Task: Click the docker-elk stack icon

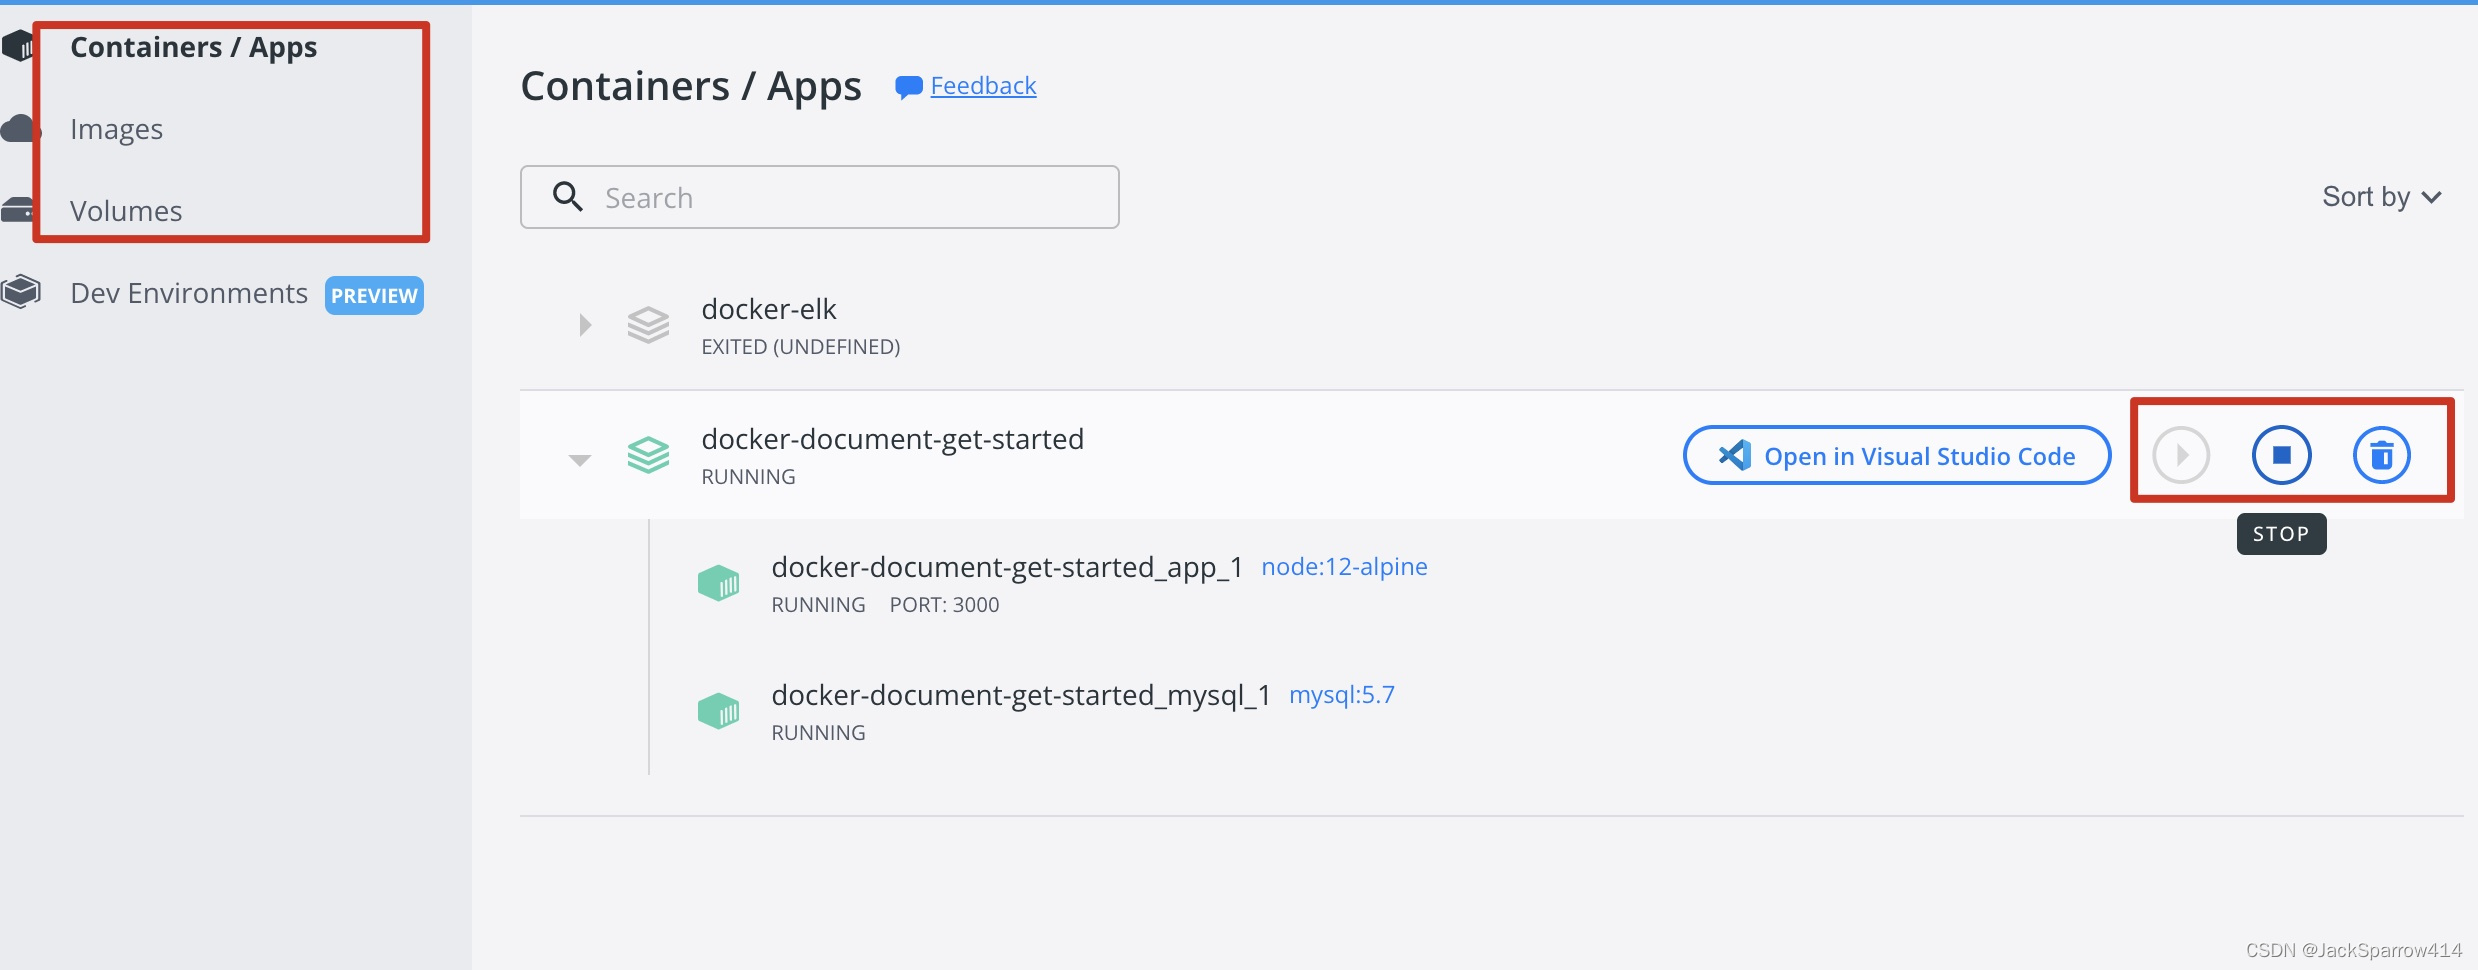Action: point(648,325)
